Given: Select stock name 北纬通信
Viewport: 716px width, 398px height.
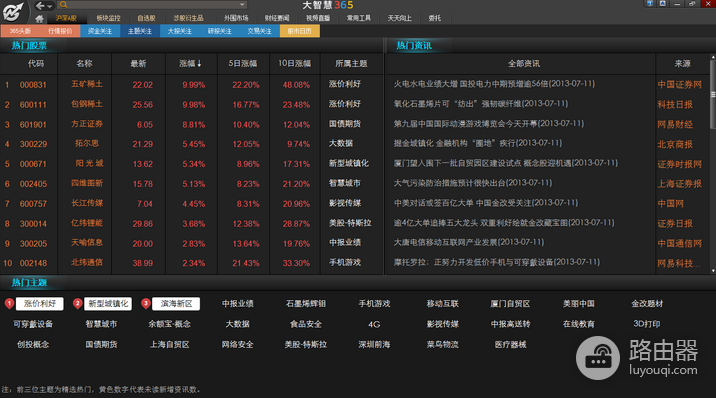Looking at the screenshot, I should (87, 263).
